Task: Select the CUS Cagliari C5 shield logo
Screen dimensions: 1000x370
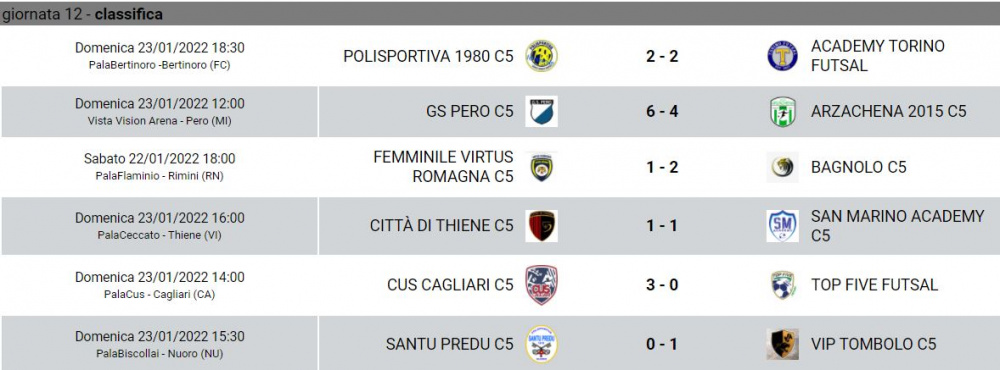Action: (x=541, y=285)
